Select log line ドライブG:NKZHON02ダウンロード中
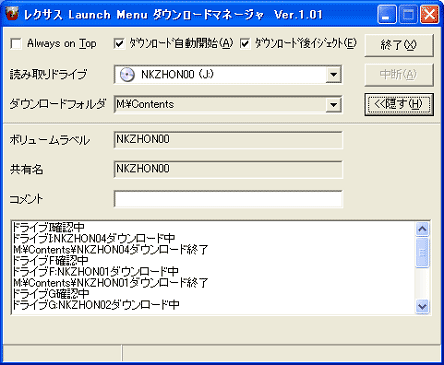Viewport: 444px width, 365px height. tap(96, 305)
